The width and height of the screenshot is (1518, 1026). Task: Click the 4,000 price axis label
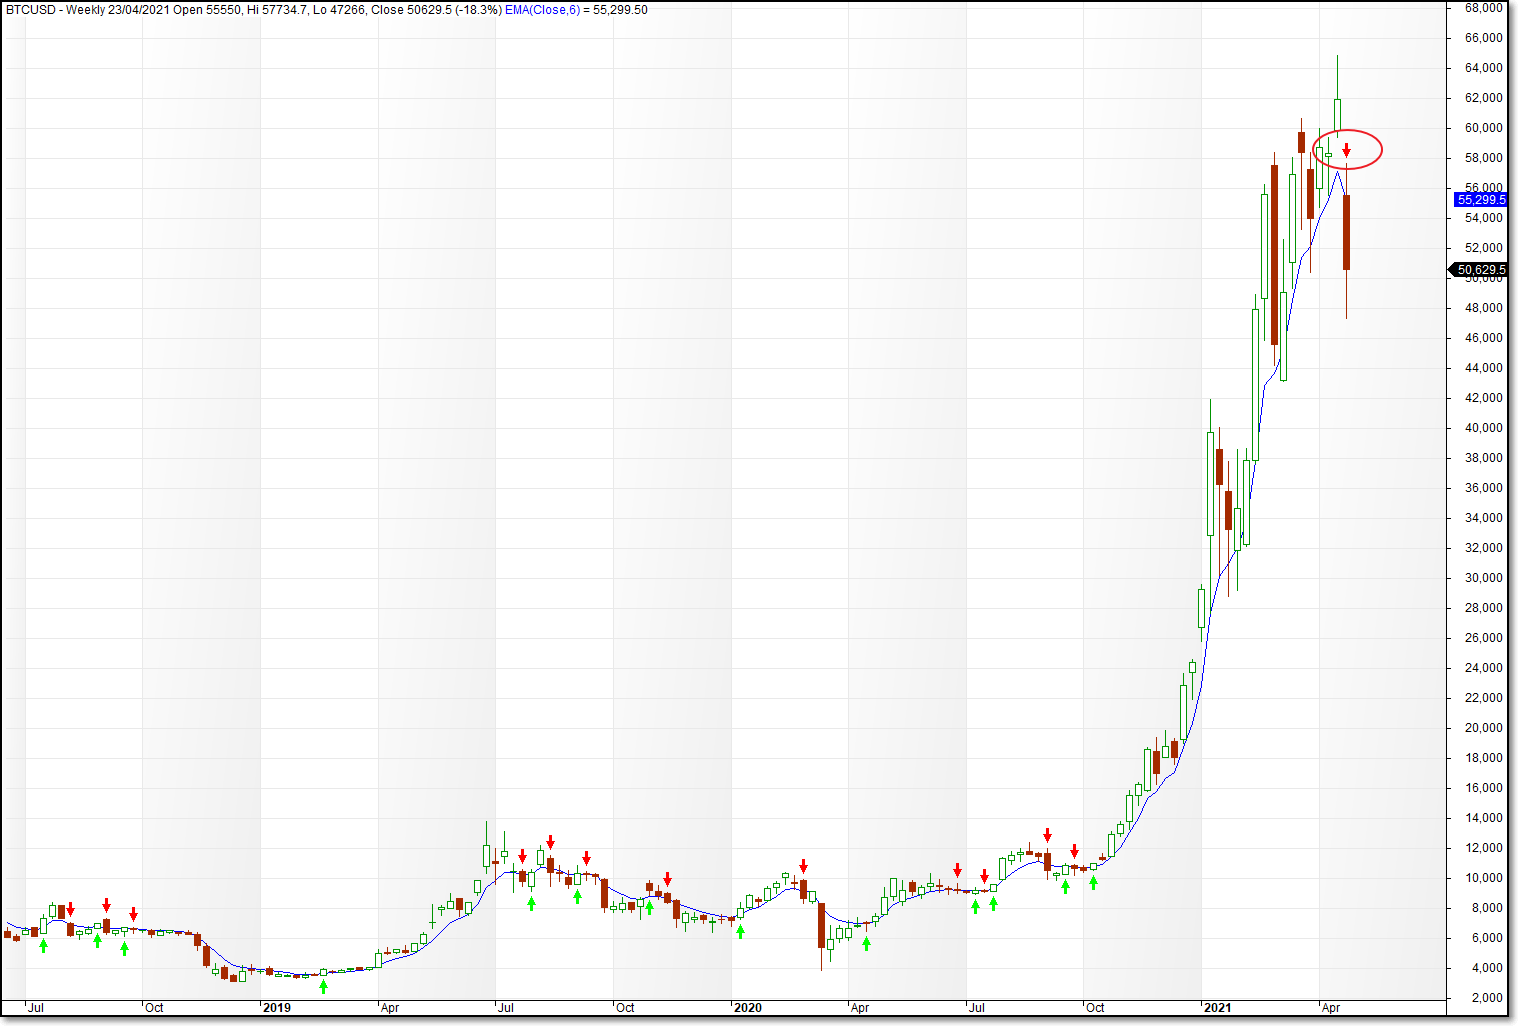(1487, 968)
